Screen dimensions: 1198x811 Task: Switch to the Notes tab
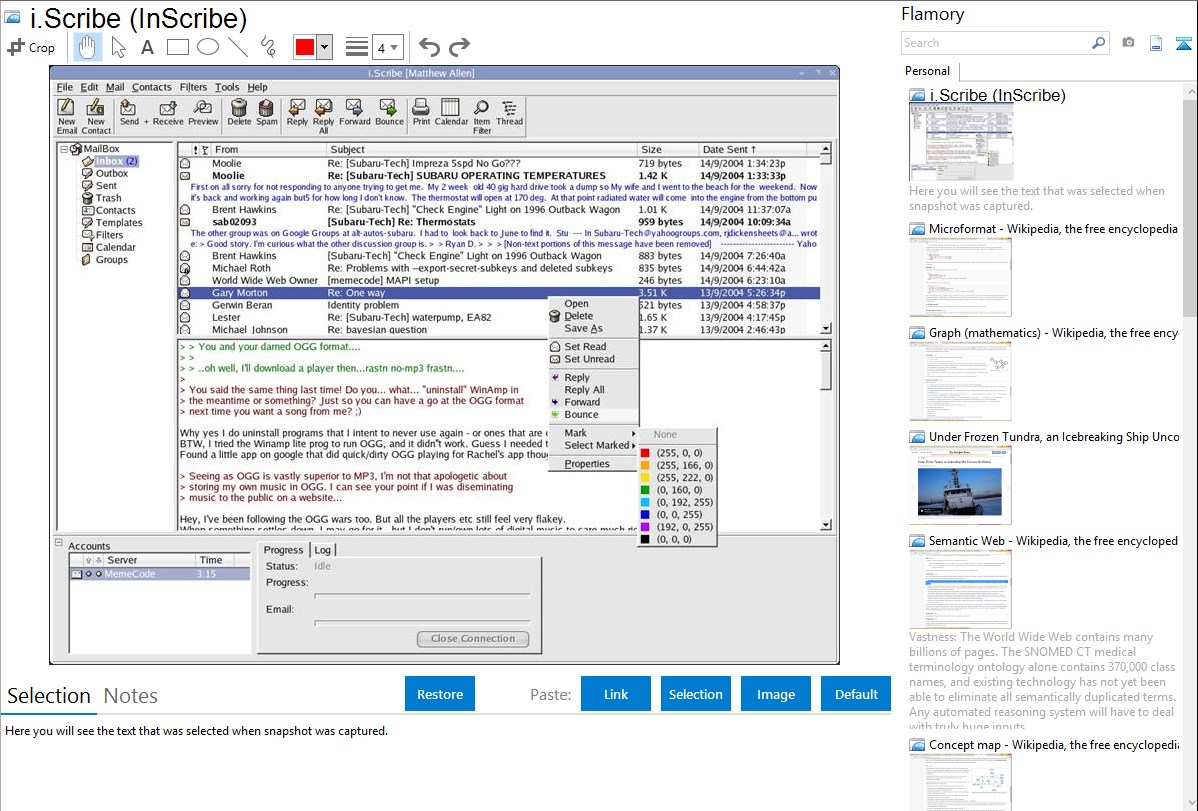pos(131,696)
